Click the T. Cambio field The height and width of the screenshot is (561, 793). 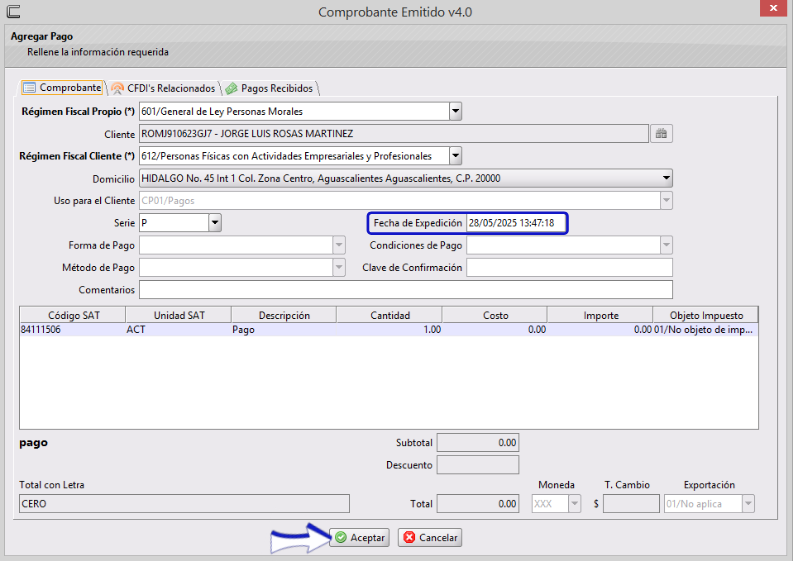(631, 504)
